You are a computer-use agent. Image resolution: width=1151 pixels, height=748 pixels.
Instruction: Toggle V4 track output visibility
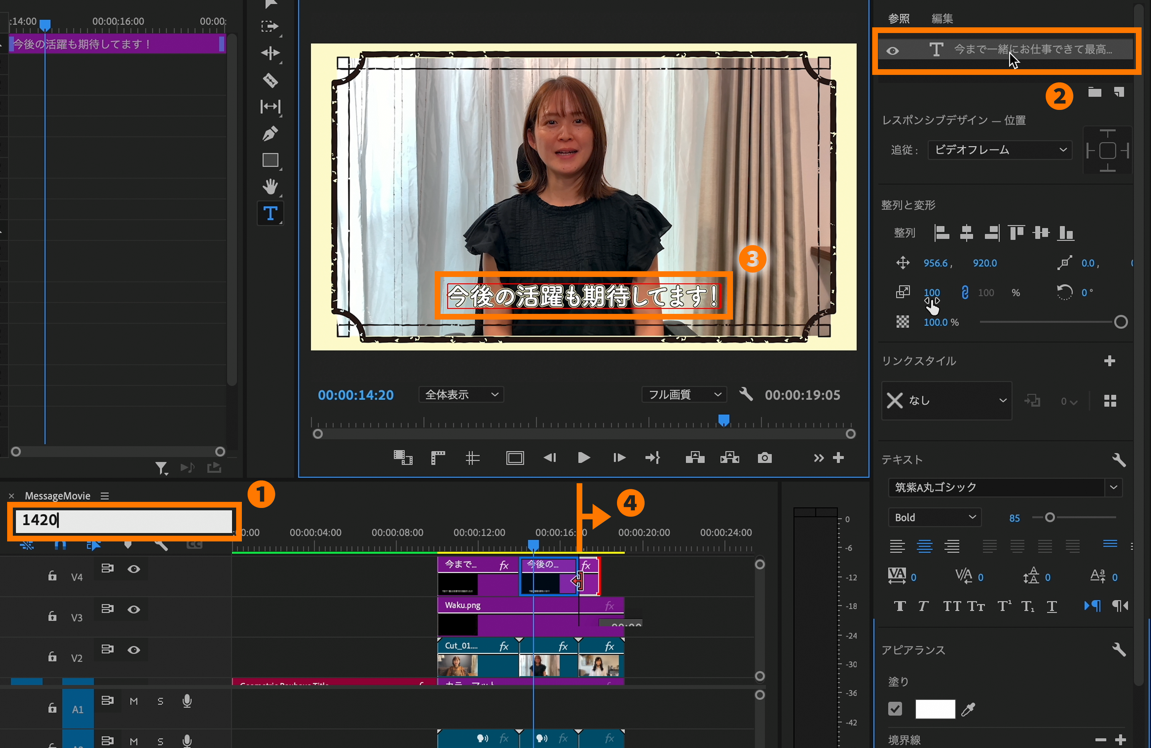(134, 569)
